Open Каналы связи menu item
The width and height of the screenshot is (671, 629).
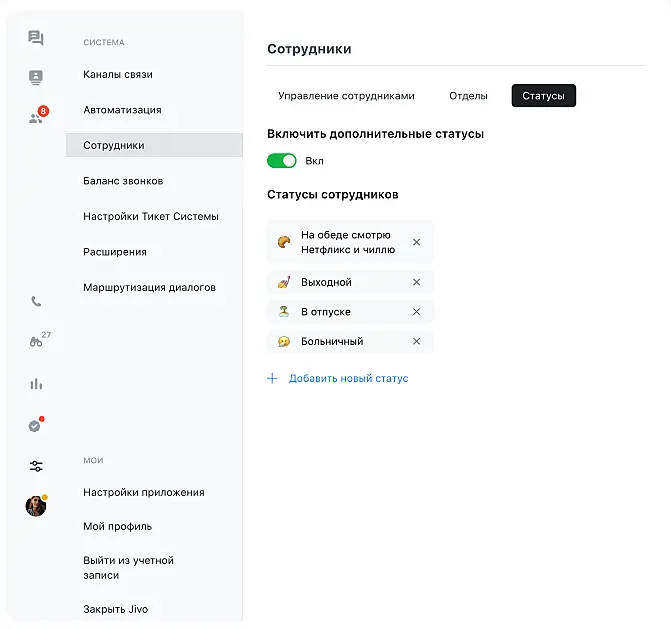pyautogui.click(x=118, y=74)
